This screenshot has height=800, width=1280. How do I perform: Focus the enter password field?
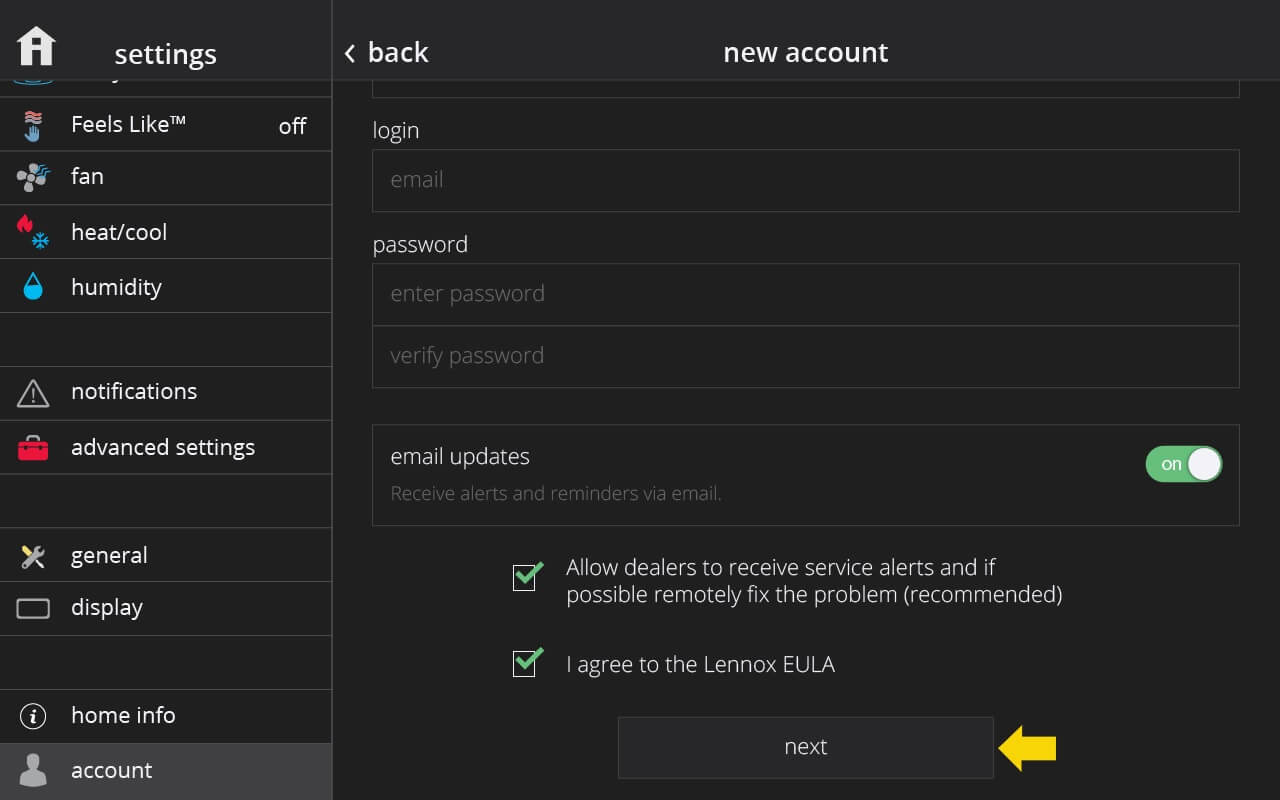click(x=806, y=294)
